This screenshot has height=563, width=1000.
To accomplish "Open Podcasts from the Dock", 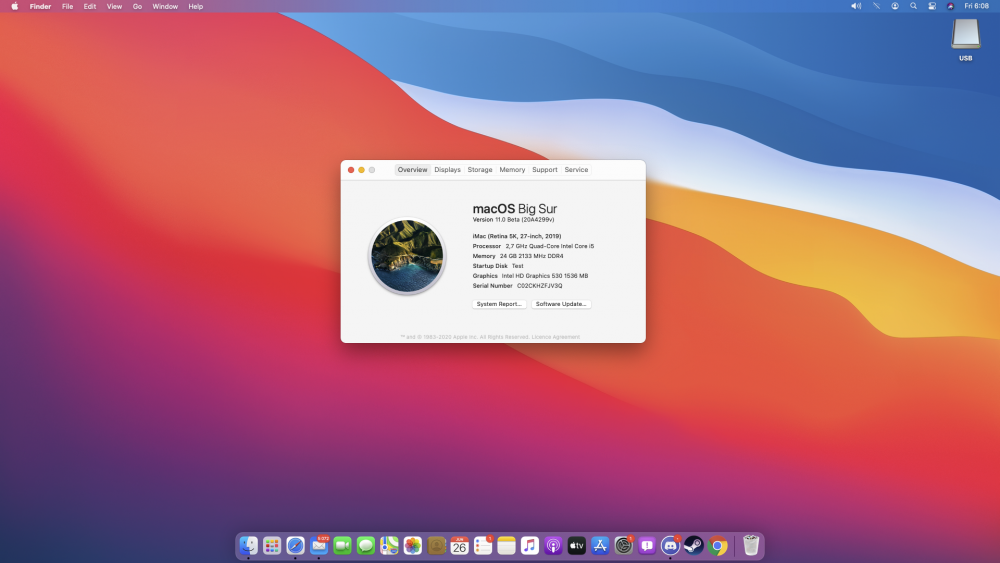I will [553, 546].
